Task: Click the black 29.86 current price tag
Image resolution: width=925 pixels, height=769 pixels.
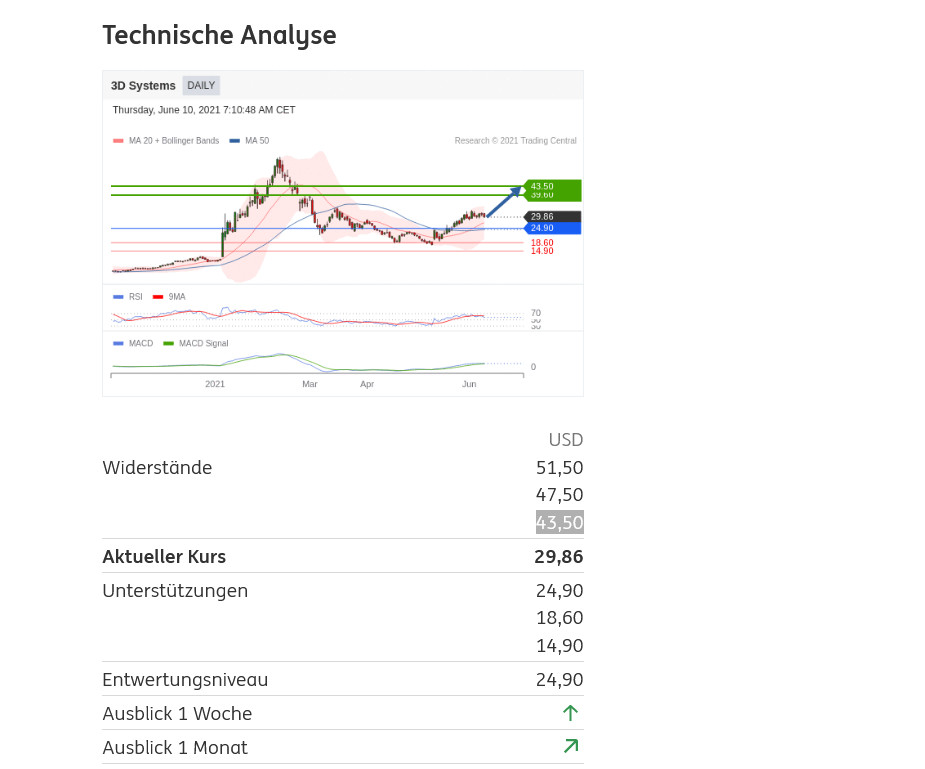Action: pos(551,216)
